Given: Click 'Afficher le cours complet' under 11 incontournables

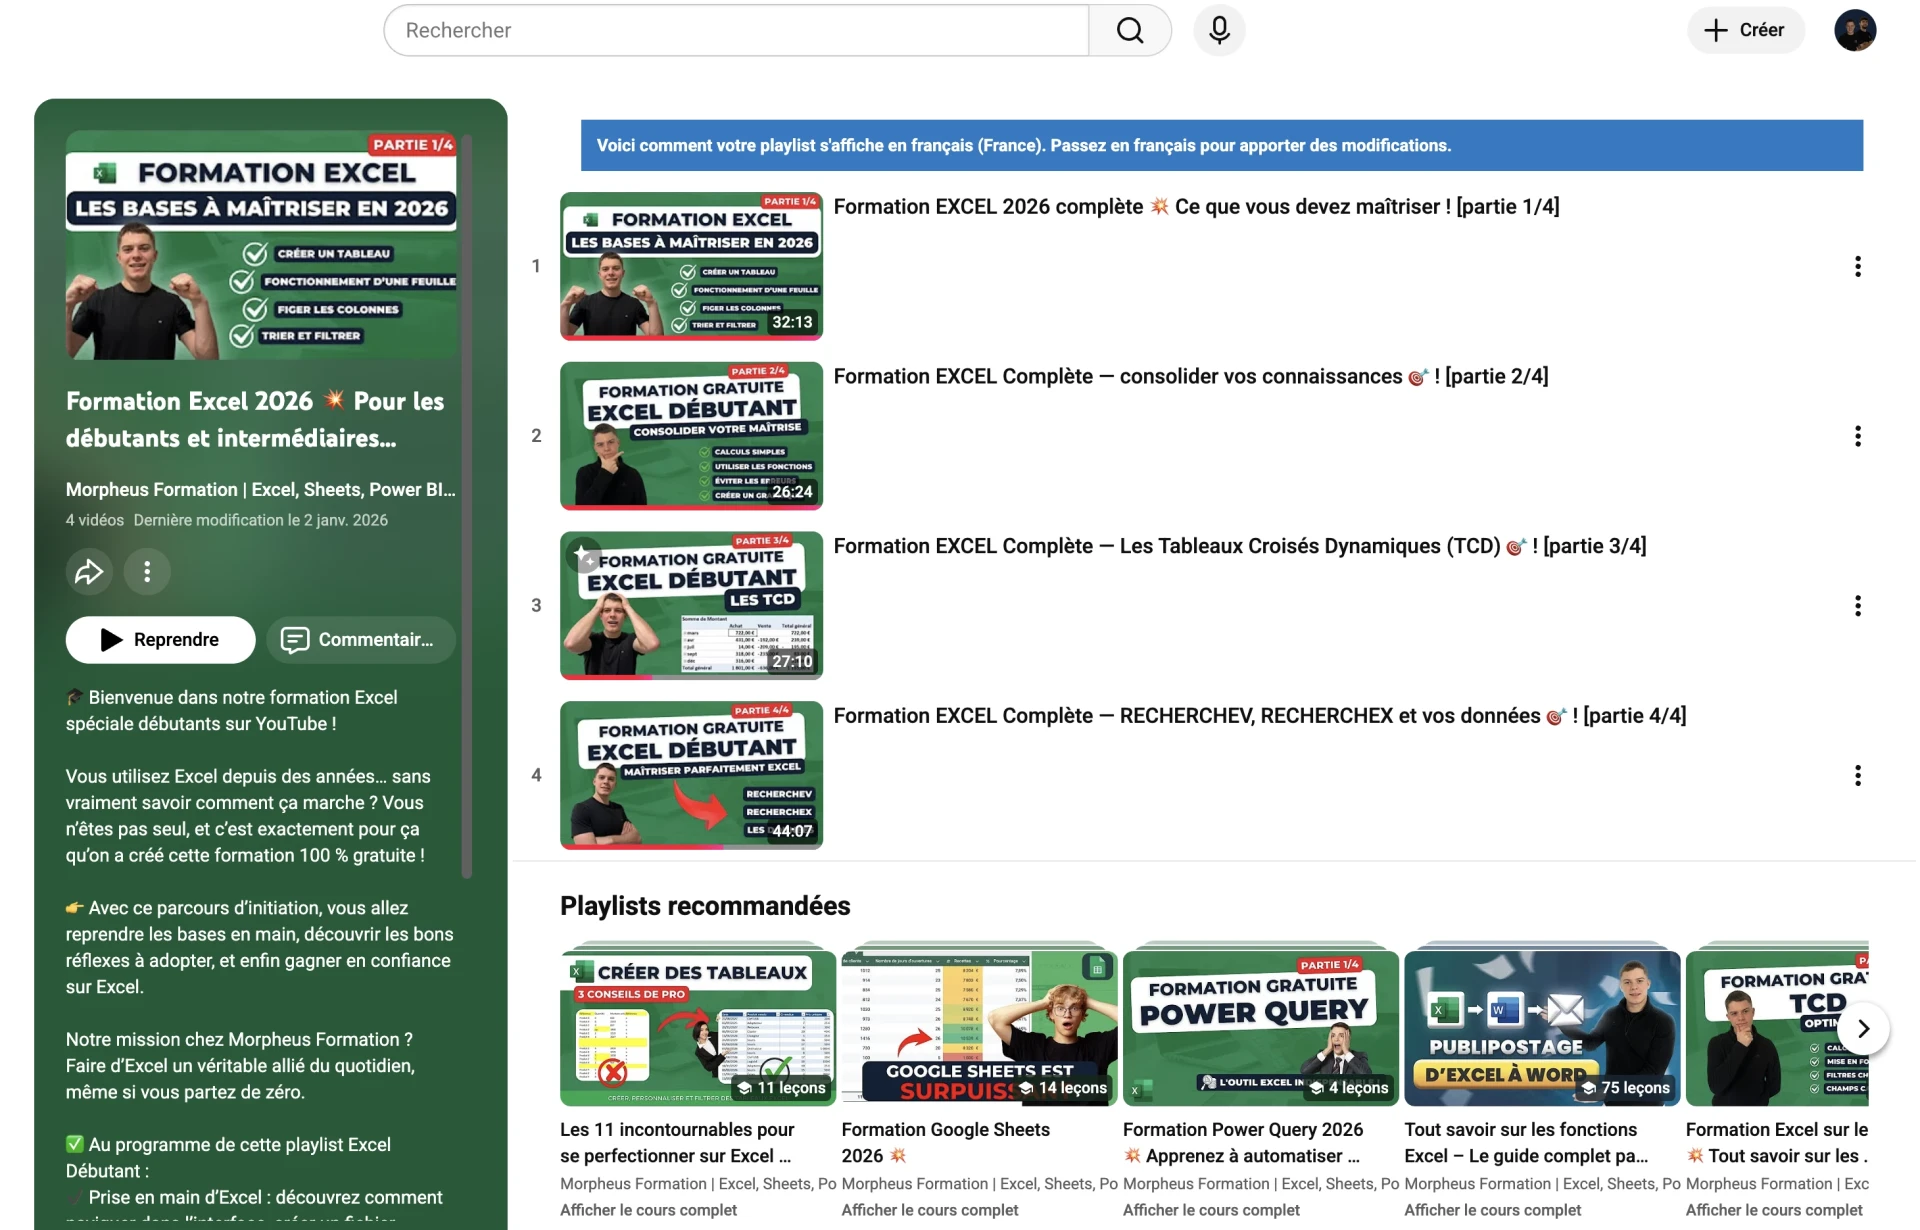Looking at the screenshot, I should (648, 1210).
